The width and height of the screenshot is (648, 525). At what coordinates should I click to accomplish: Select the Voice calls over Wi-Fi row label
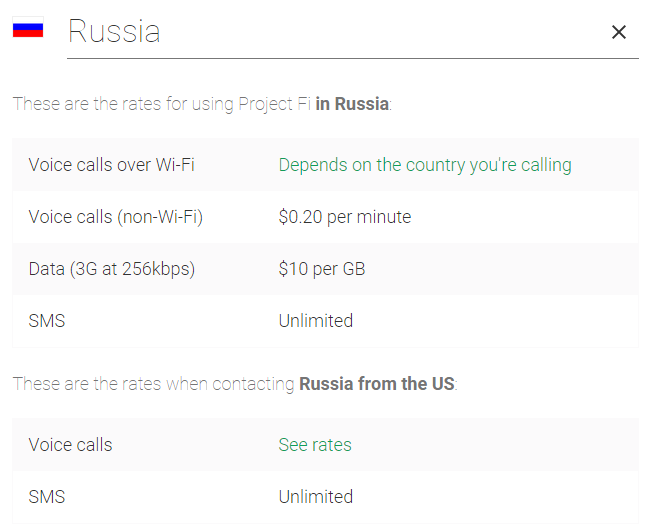tap(112, 165)
